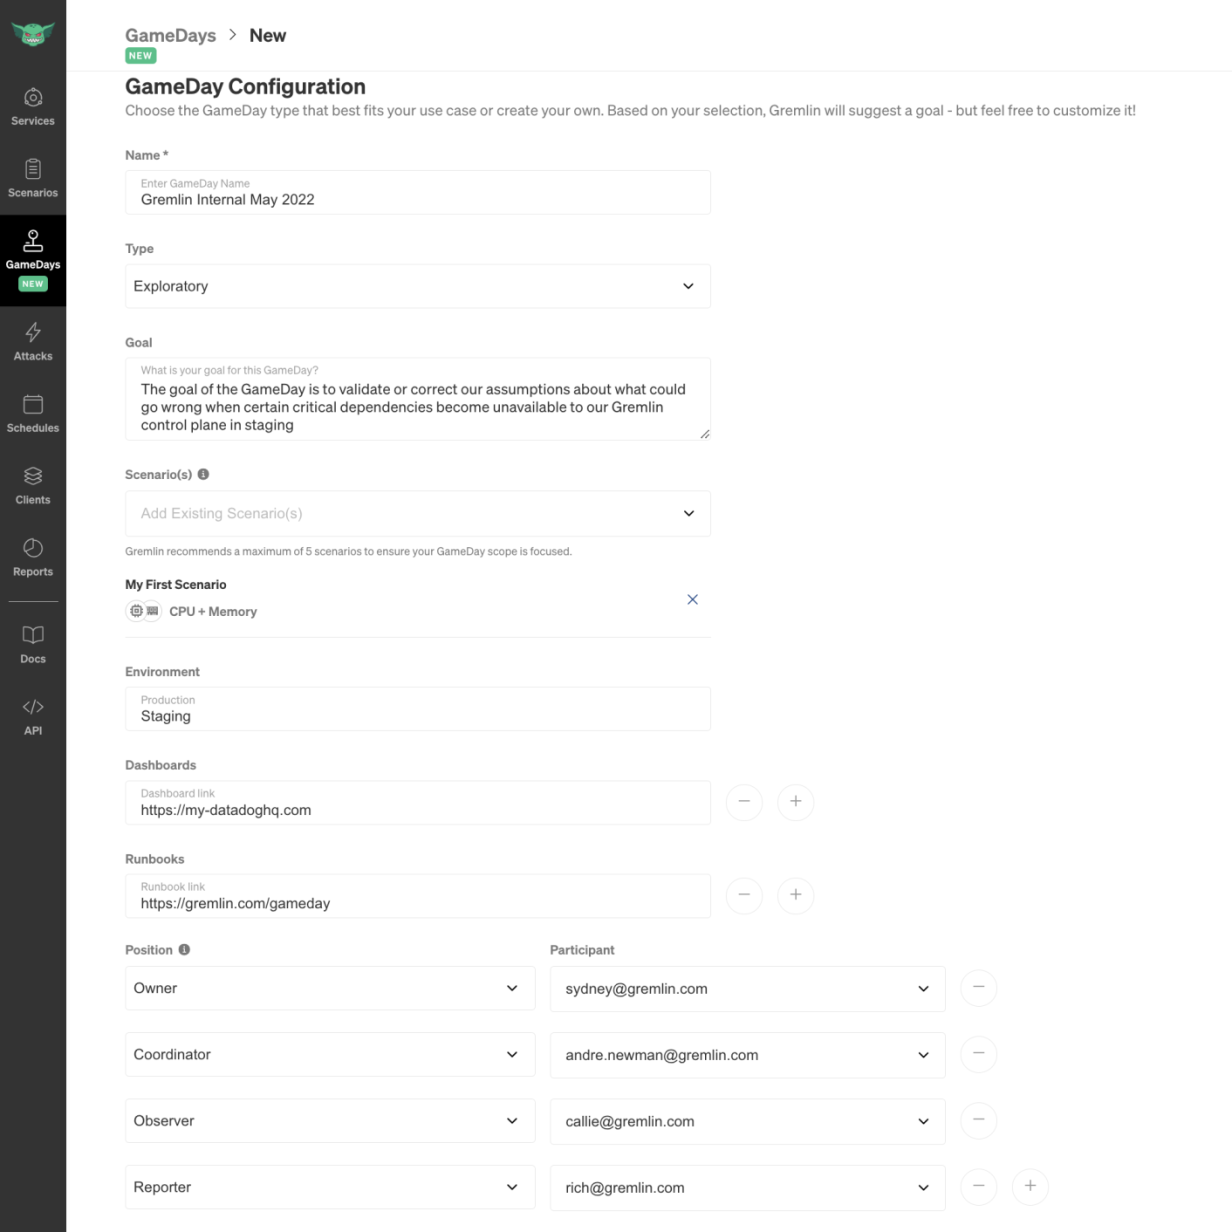Open API in the sidebar
Image resolution: width=1232 pixels, height=1232 pixels.
33,717
